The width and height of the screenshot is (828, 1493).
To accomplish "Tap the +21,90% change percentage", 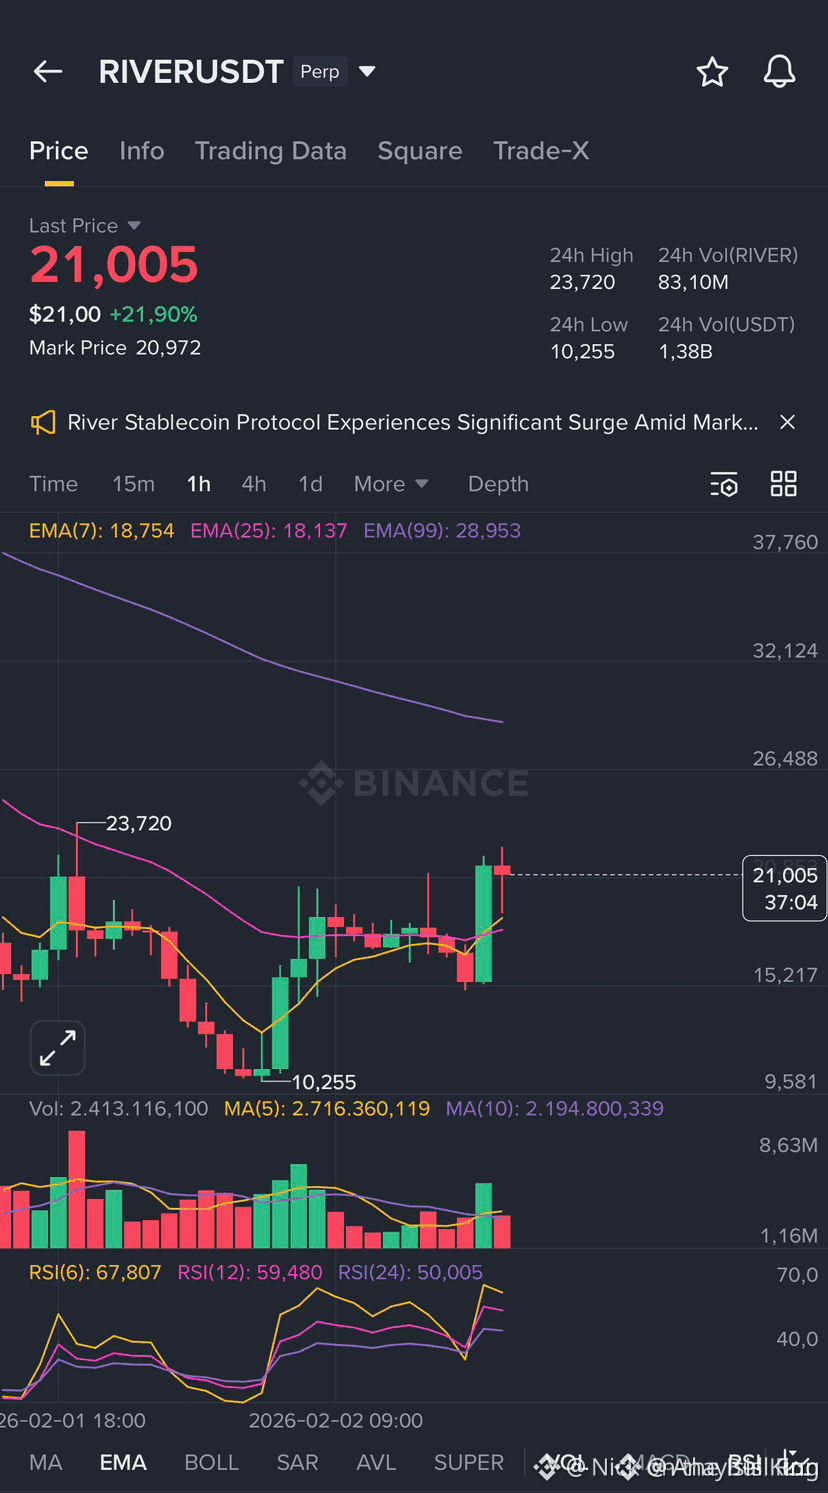I will click(x=153, y=315).
